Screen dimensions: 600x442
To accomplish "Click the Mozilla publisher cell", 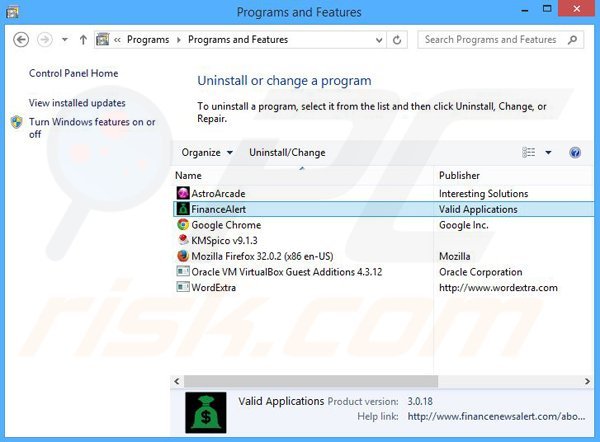I will click(455, 256).
